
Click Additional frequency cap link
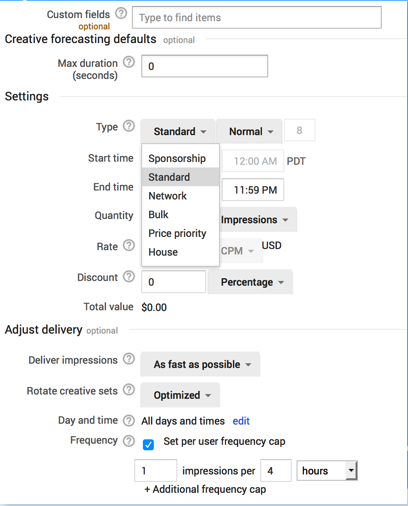(x=205, y=489)
